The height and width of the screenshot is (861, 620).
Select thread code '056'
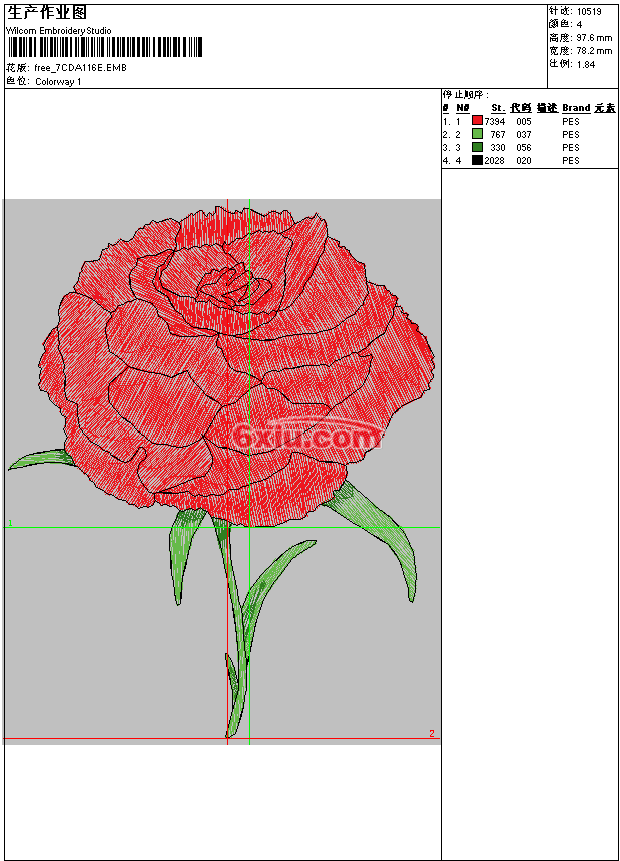pos(524,148)
